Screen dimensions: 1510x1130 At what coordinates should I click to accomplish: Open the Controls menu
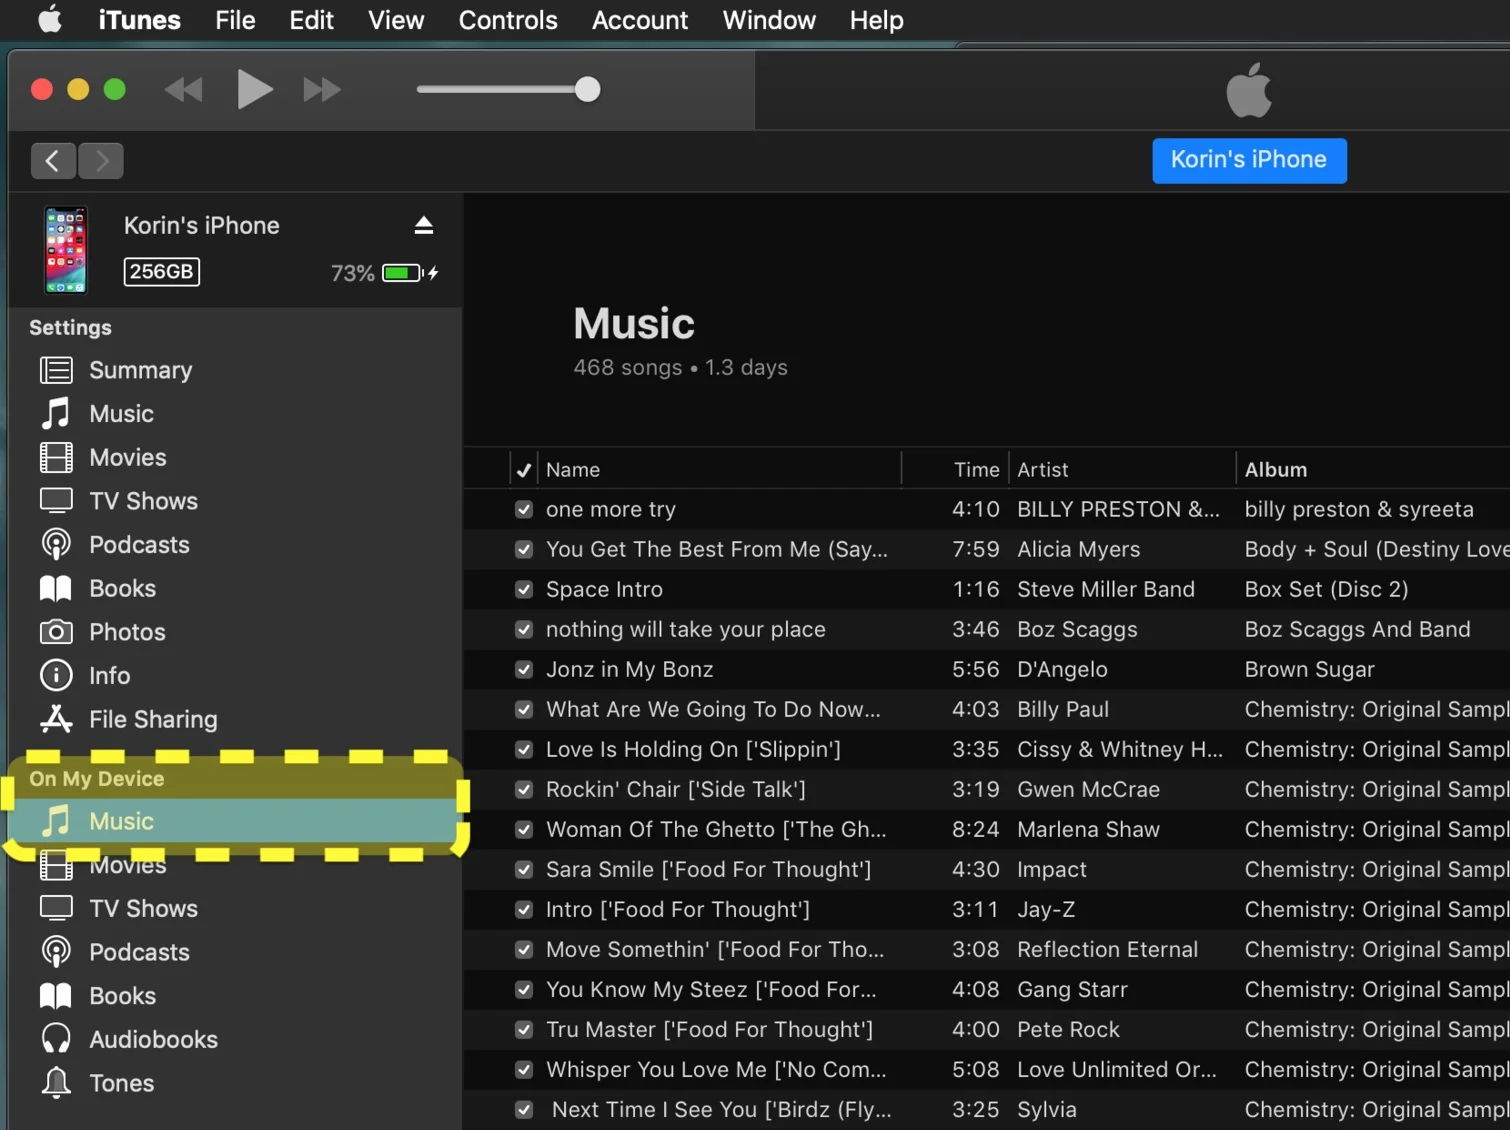click(508, 20)
